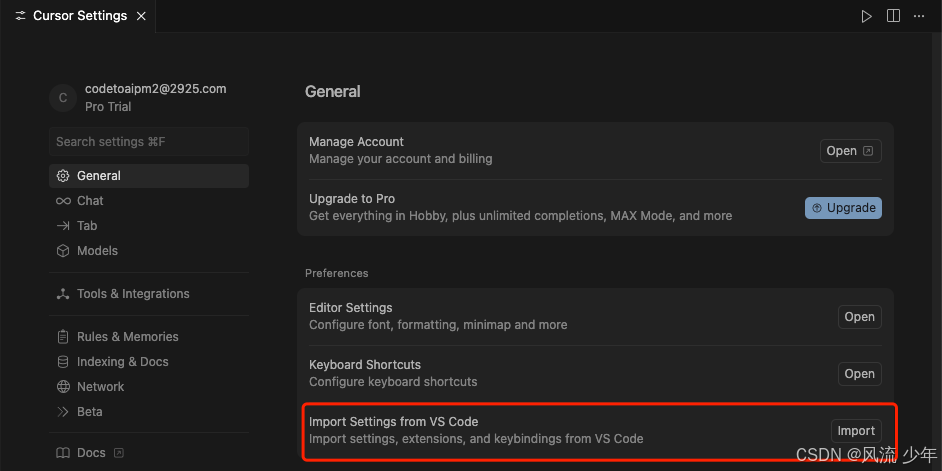Go to Tools & Integrations settings
The height and width of the screenshot is (471, 942).
(x=149, y=294)
